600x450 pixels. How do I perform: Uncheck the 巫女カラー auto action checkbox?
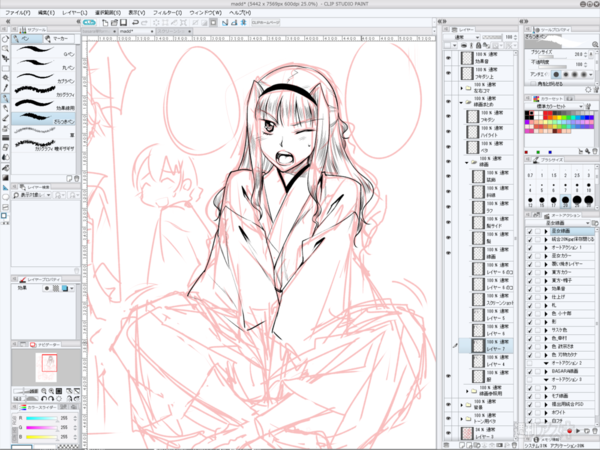pyautogui.click(x=530, y=256)
